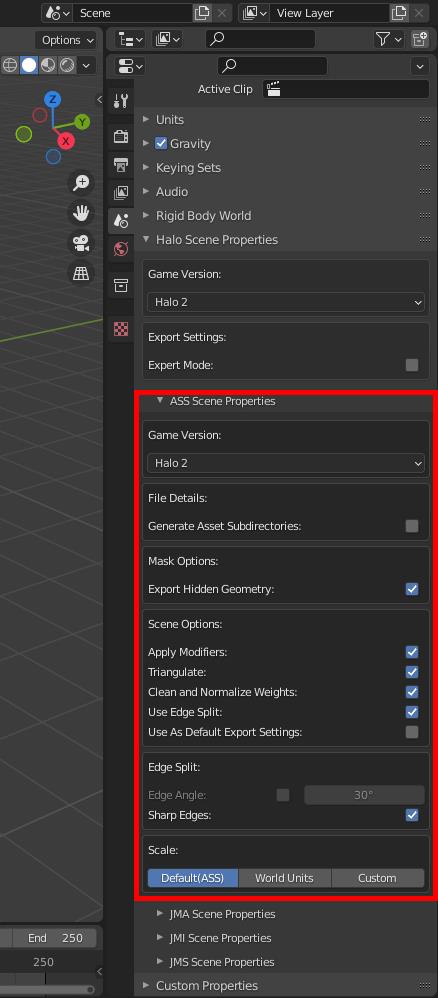This screenshot has height=998, width=438.
Task: Remove the current scene
Action: [x=222, y=13]
